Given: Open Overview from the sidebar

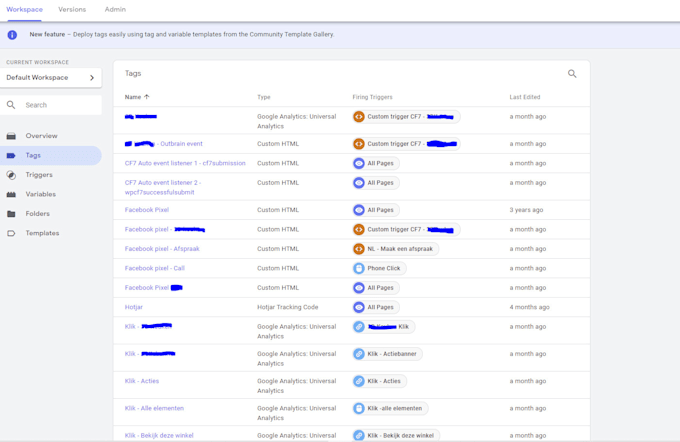Looking at the screenshot, I should click(x=41, y=136).
